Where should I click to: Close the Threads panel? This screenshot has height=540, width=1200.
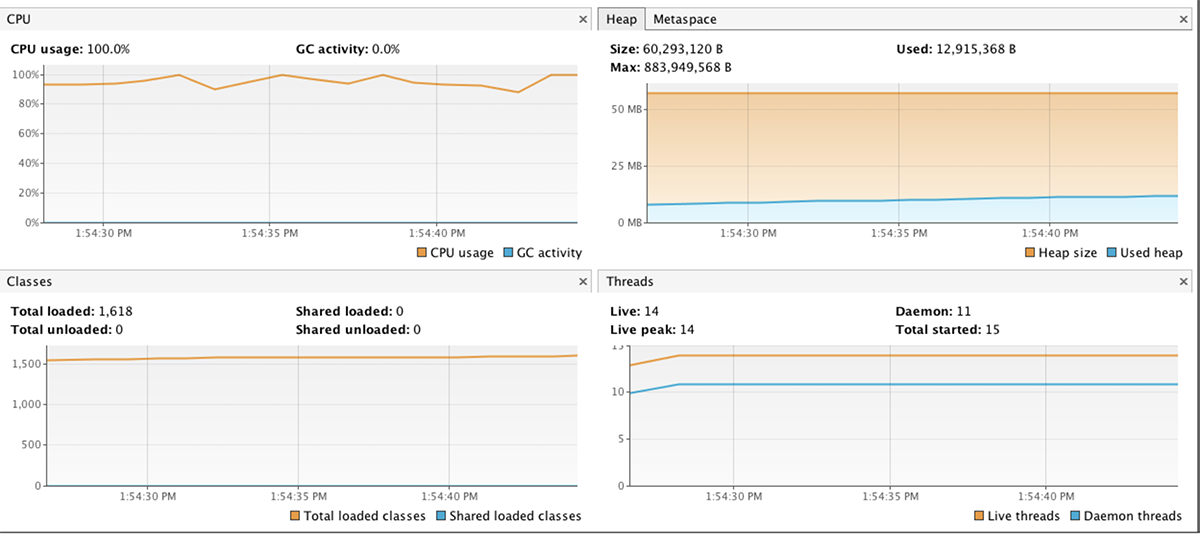click(x=1183, y=282)
